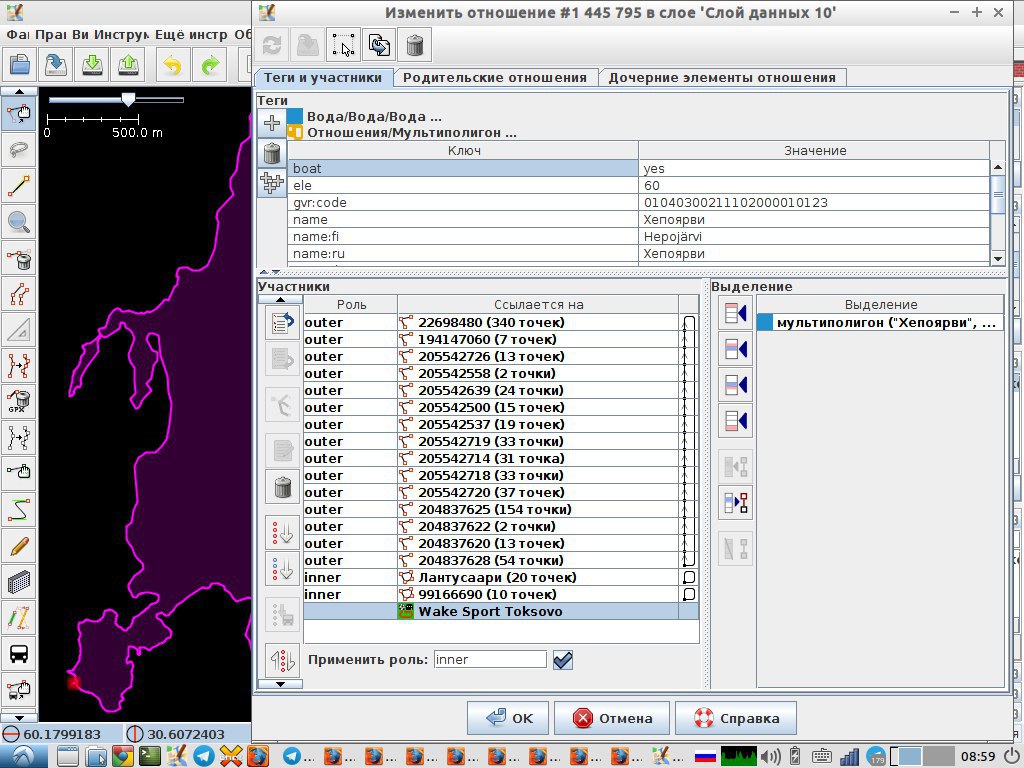
Task: Open the Вода/Вода/Вода preset link
Action: point(374,117)
